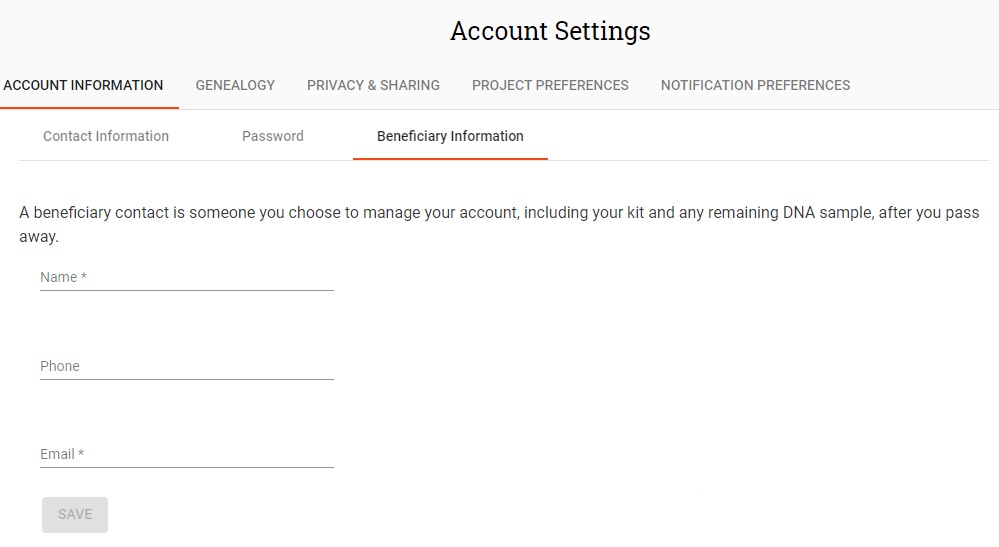Open the Password sub-tab

point(273,136)
